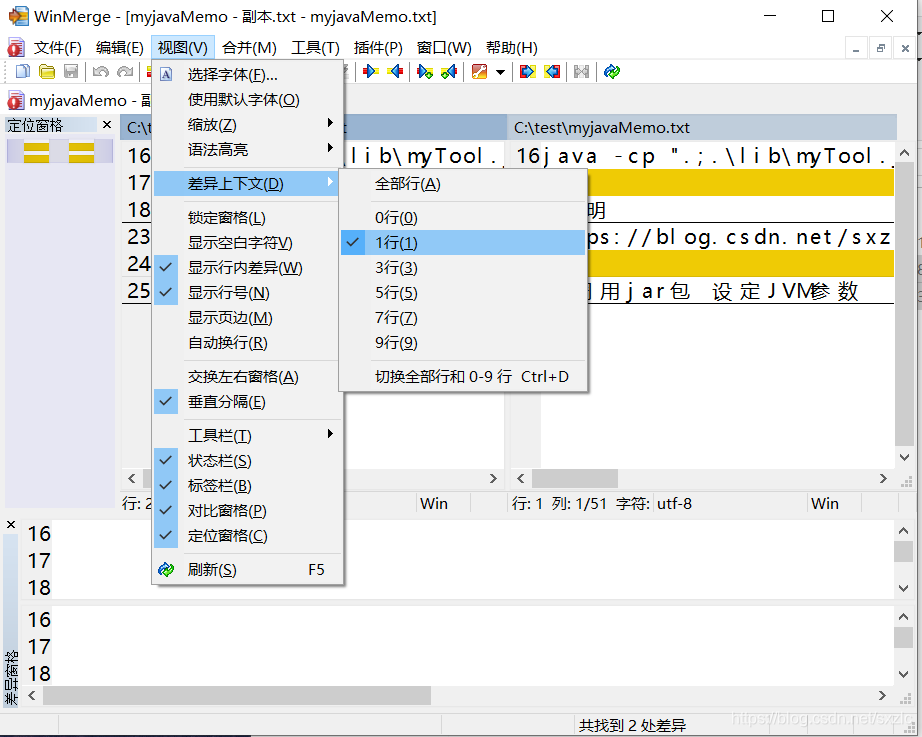Open the 合并(M) menu

249,48
